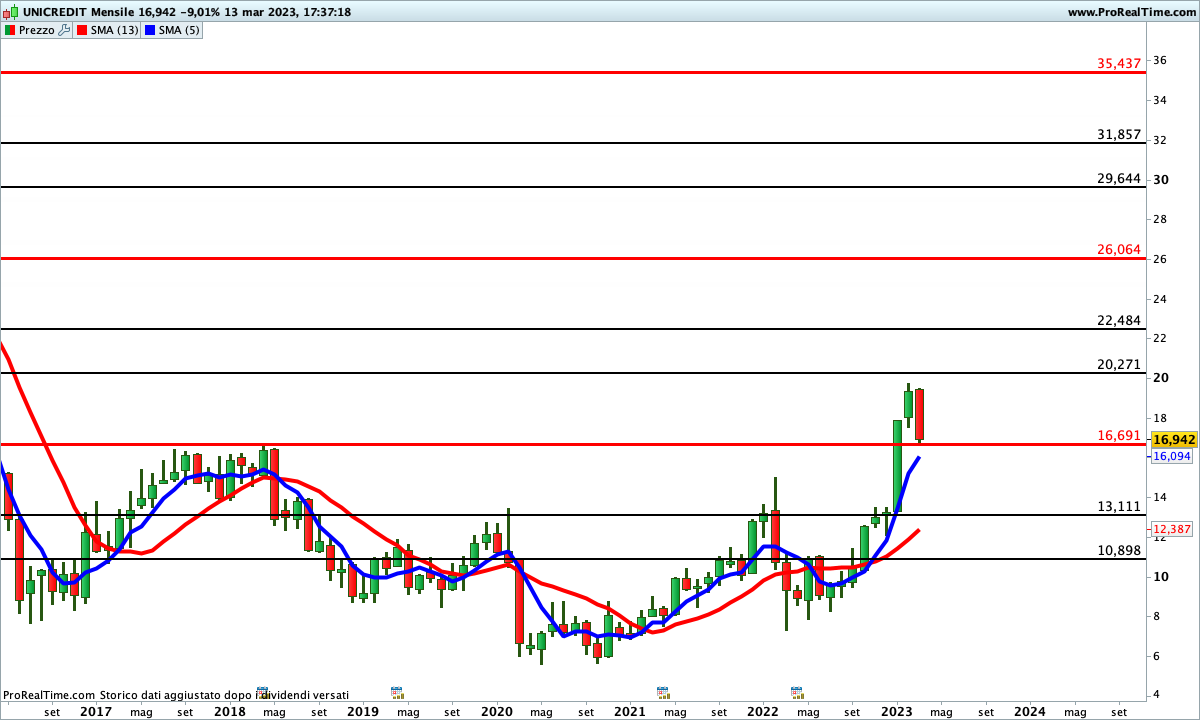The width and height of the screenshot is (1200, 720).
Task: Click the red 12,387 SMA value tag
Action: (x=1172, y=529)
